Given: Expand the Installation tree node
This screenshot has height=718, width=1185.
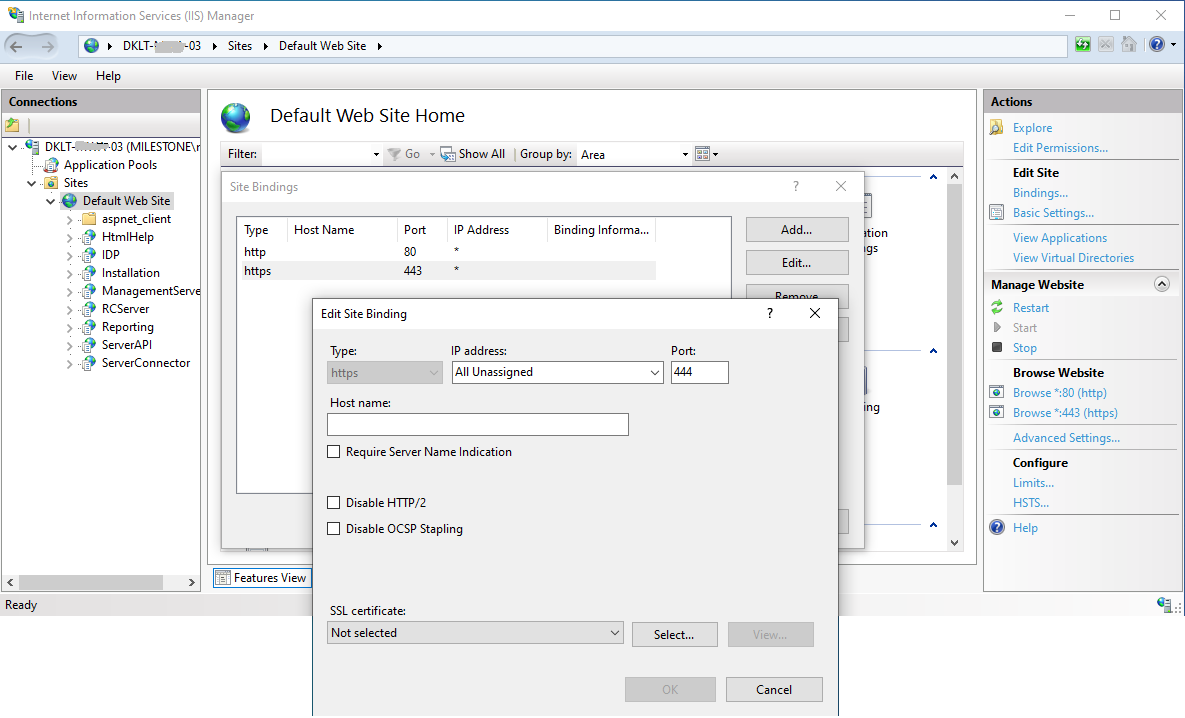Looking at the screenshot, I should pyautogui.click(x=70, y=274).
